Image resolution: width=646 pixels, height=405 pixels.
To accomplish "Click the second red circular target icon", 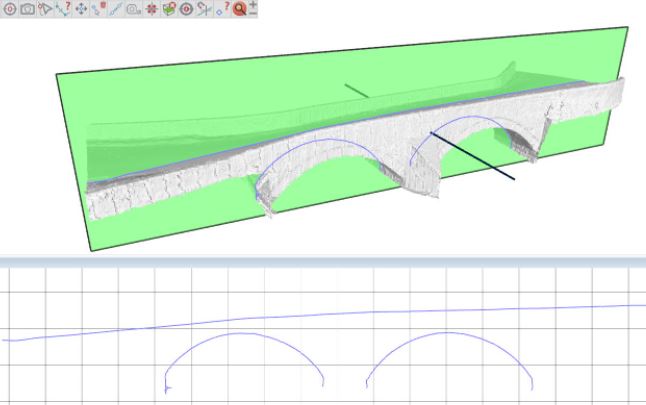I will [186, 9].
